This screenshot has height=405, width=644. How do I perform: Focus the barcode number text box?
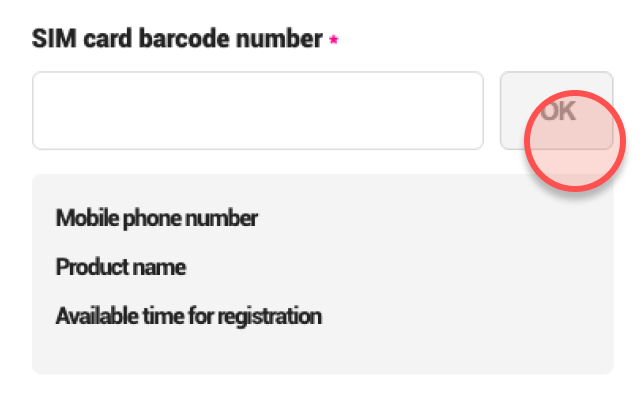pos(257,110)
